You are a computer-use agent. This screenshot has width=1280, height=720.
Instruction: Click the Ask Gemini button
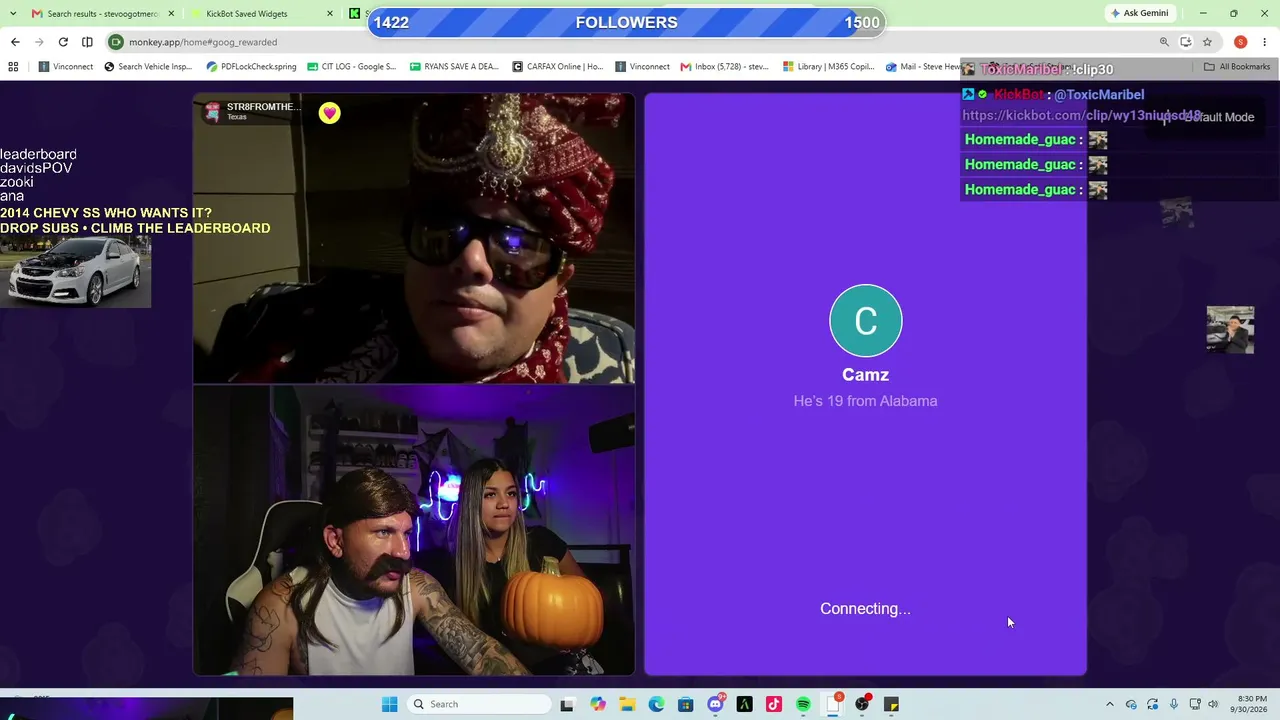click(x=1139, y=13)
